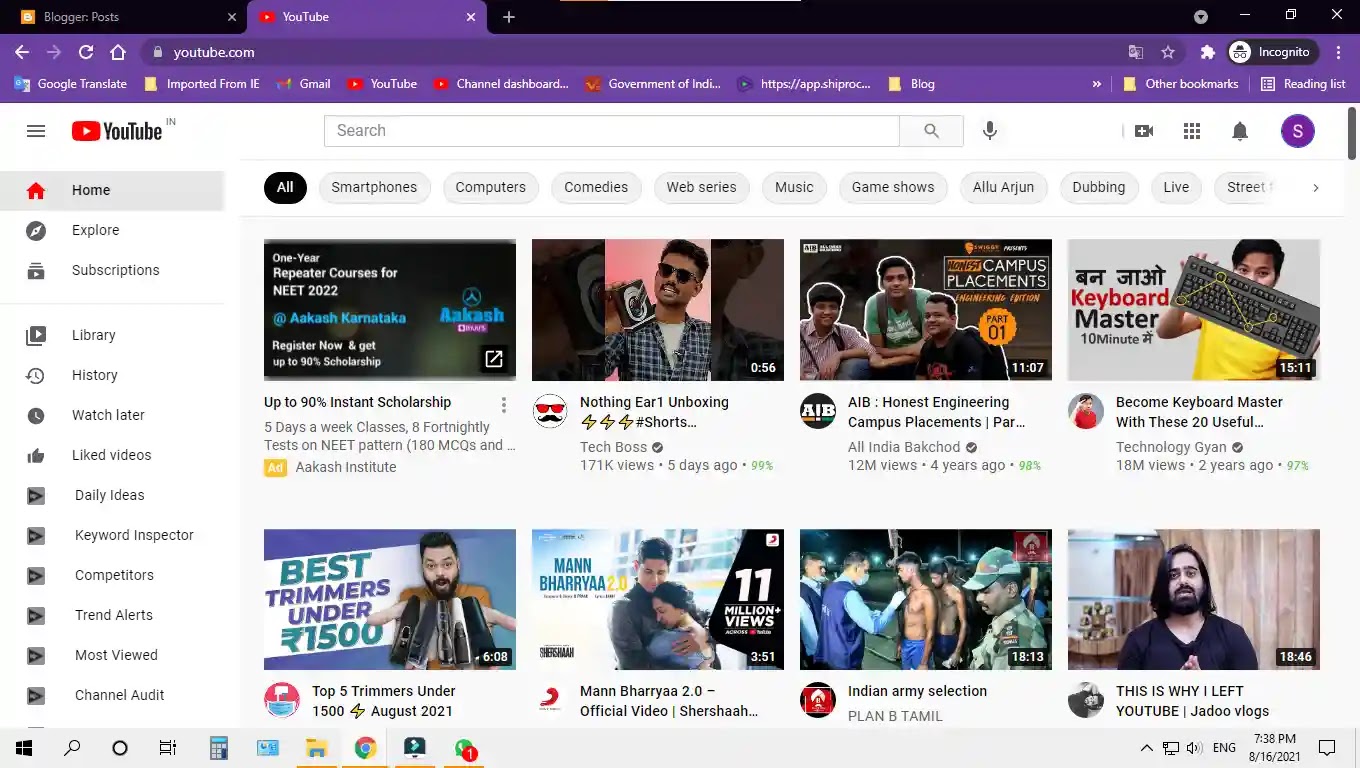Image resolution: width=1360 pixels, height=768 pixels.
Task: Open the Reading list
Action: (1303, 84)
